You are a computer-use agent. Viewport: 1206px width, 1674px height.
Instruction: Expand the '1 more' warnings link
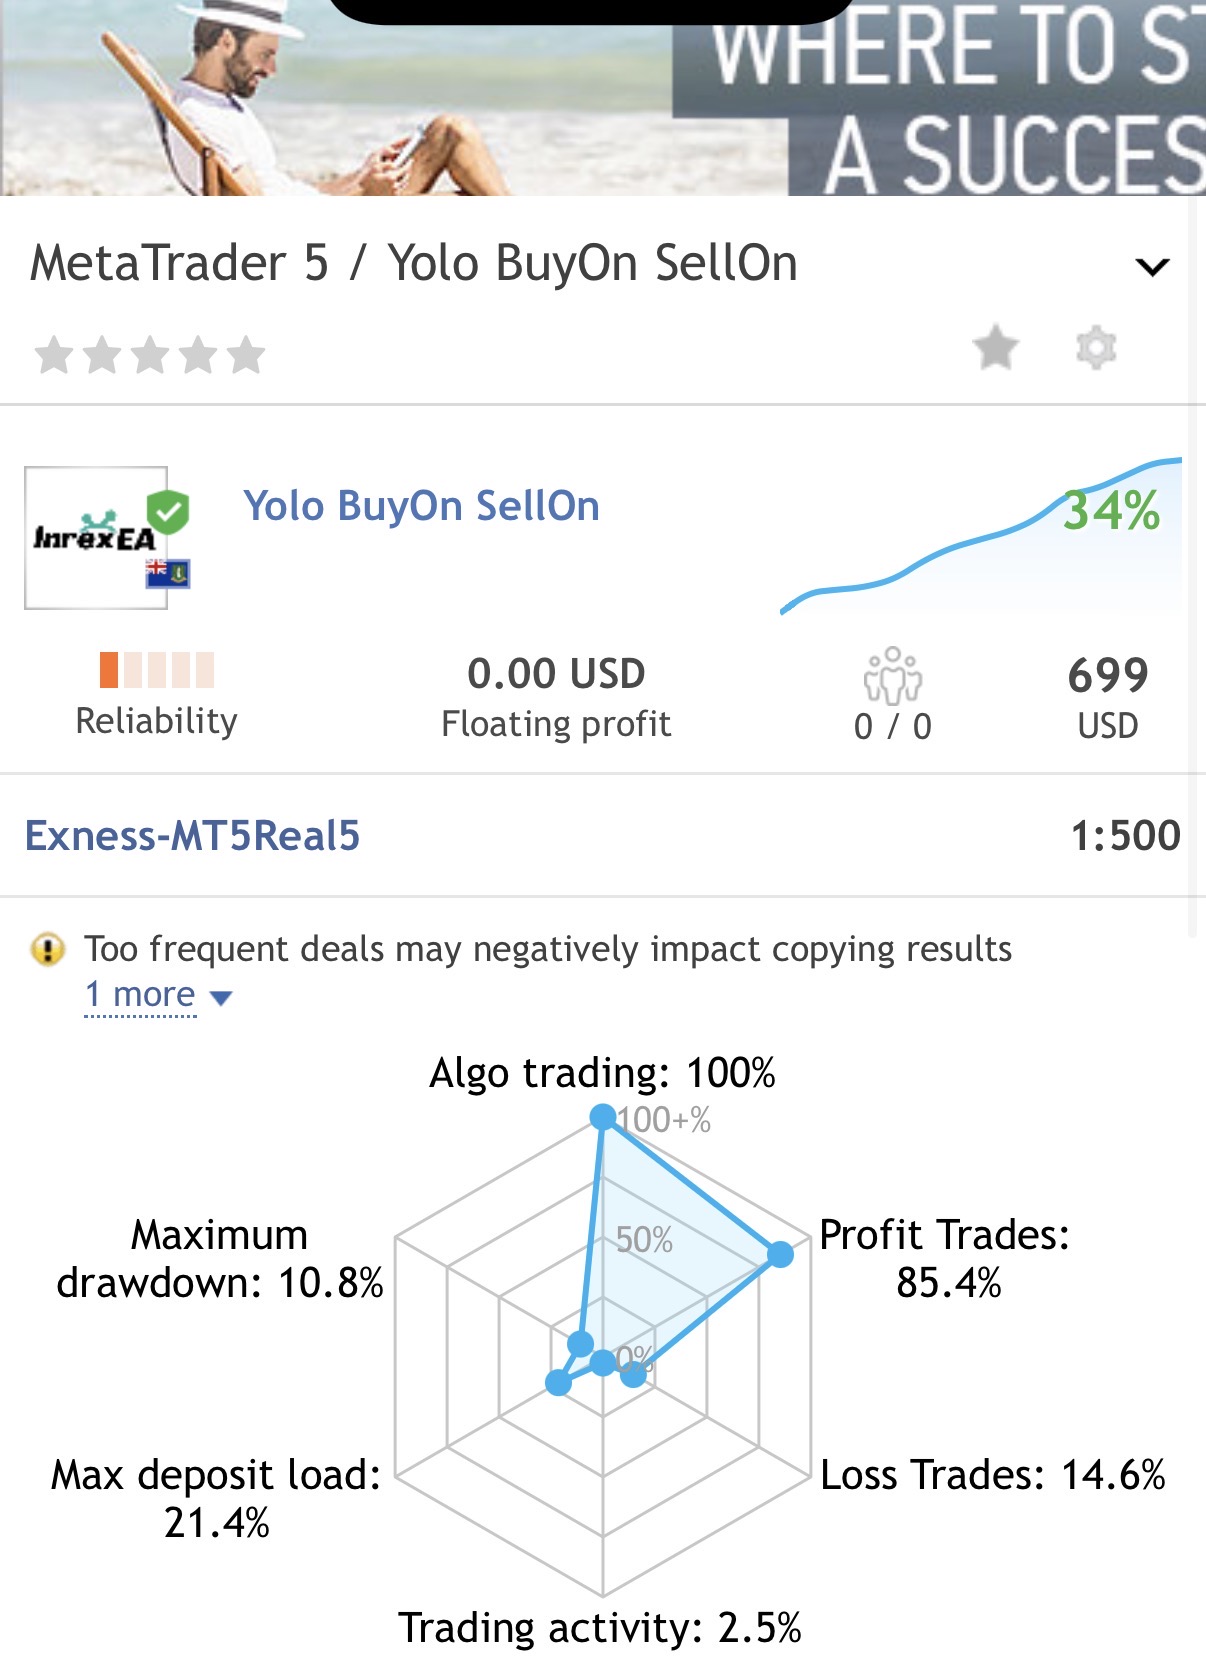tap(140, 995)
